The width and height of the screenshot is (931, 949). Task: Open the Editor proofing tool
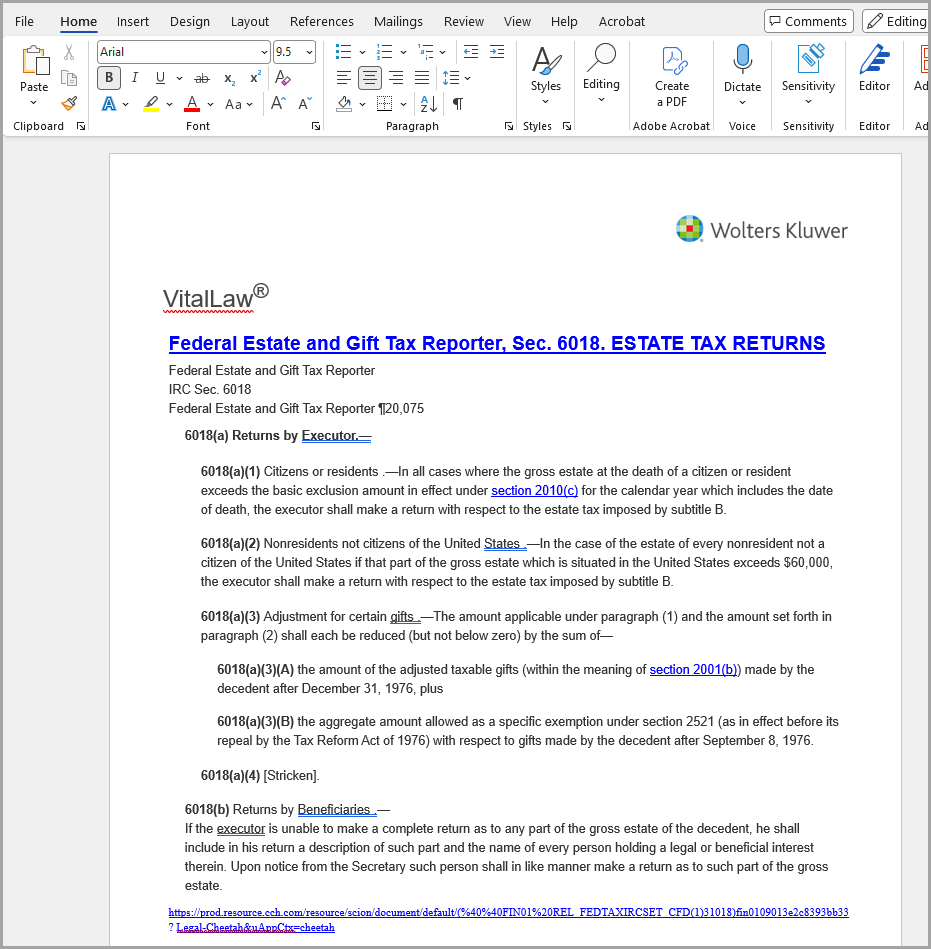click(874, 68)
